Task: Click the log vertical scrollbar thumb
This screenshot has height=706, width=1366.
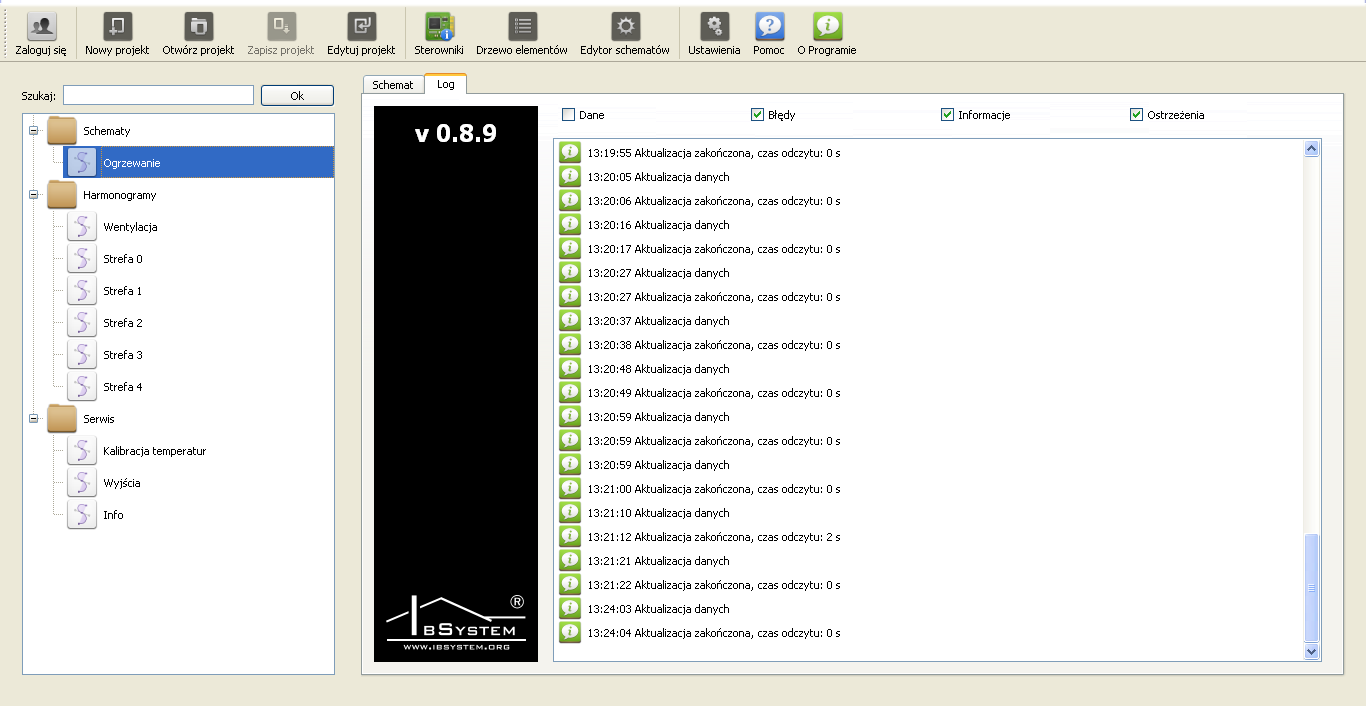Action: 1312,588
